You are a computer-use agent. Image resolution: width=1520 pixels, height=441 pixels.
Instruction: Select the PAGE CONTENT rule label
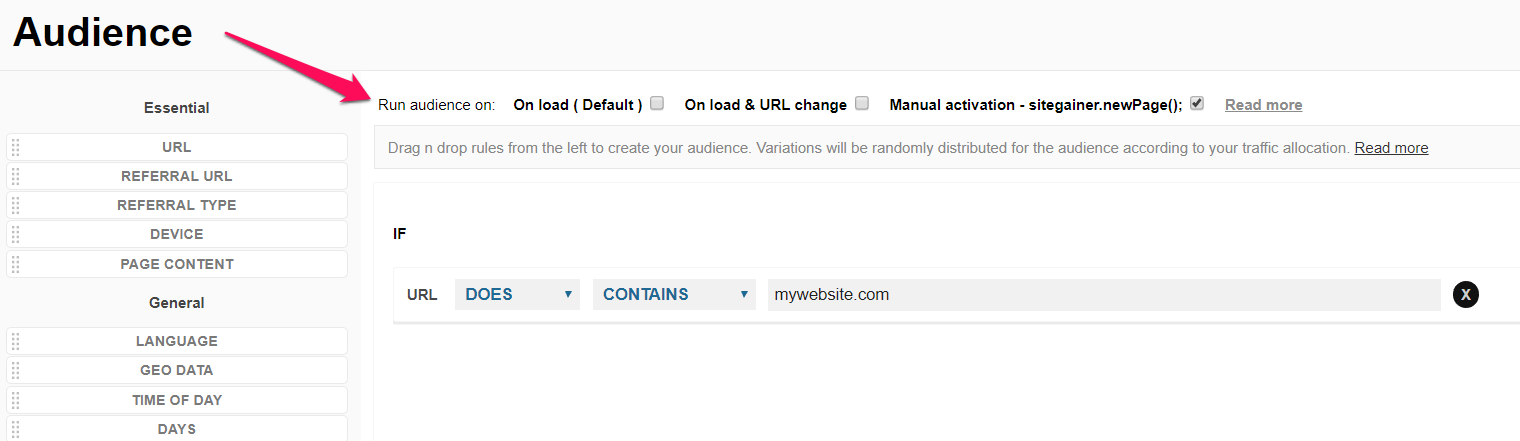[177, 264]
